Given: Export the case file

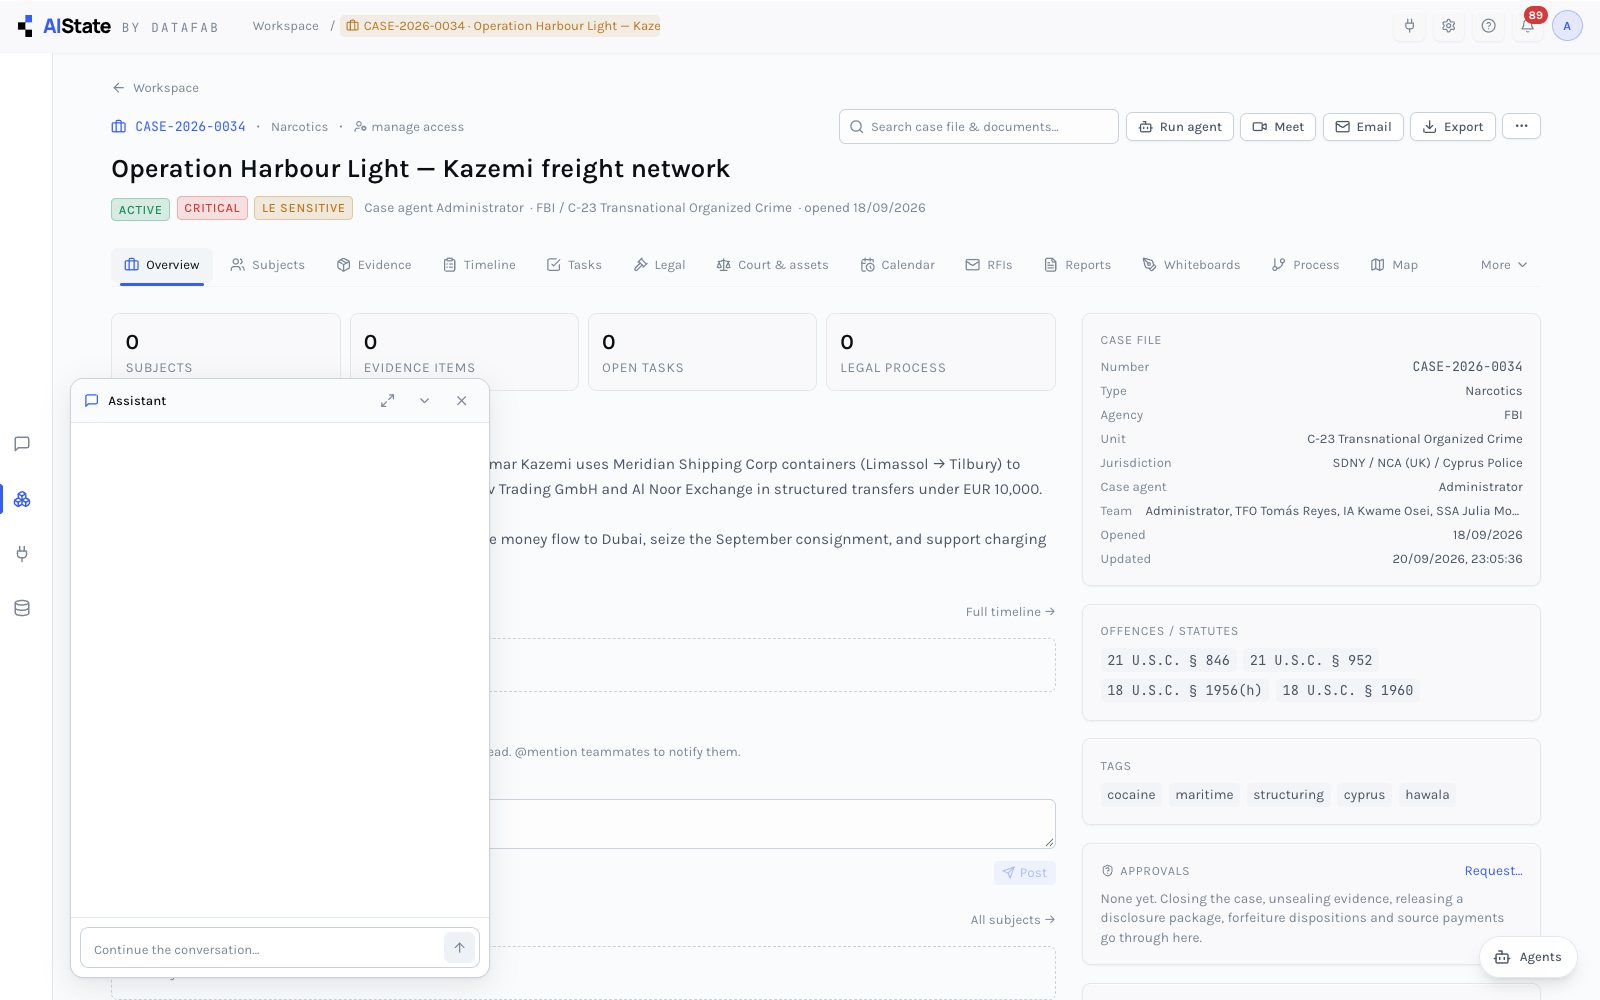Looking at the screenshot, I should click(1453, 127).
